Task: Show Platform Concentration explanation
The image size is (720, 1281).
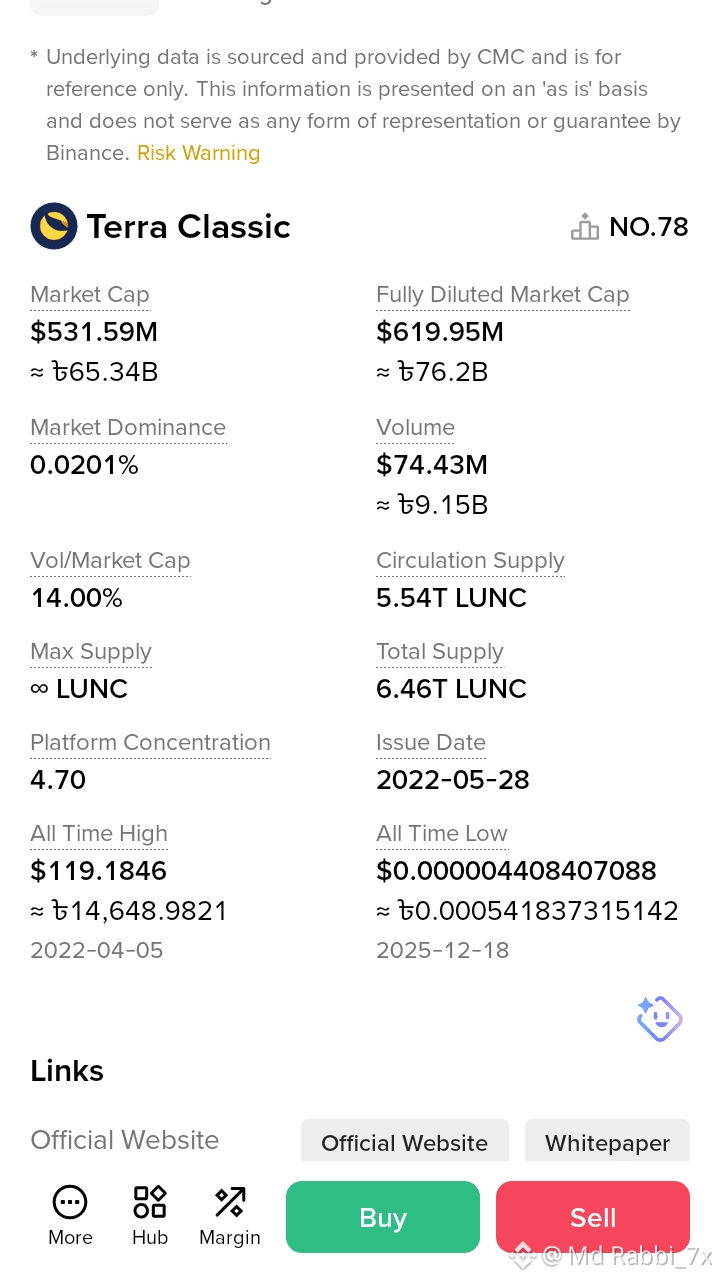Action: coord(150,742)
